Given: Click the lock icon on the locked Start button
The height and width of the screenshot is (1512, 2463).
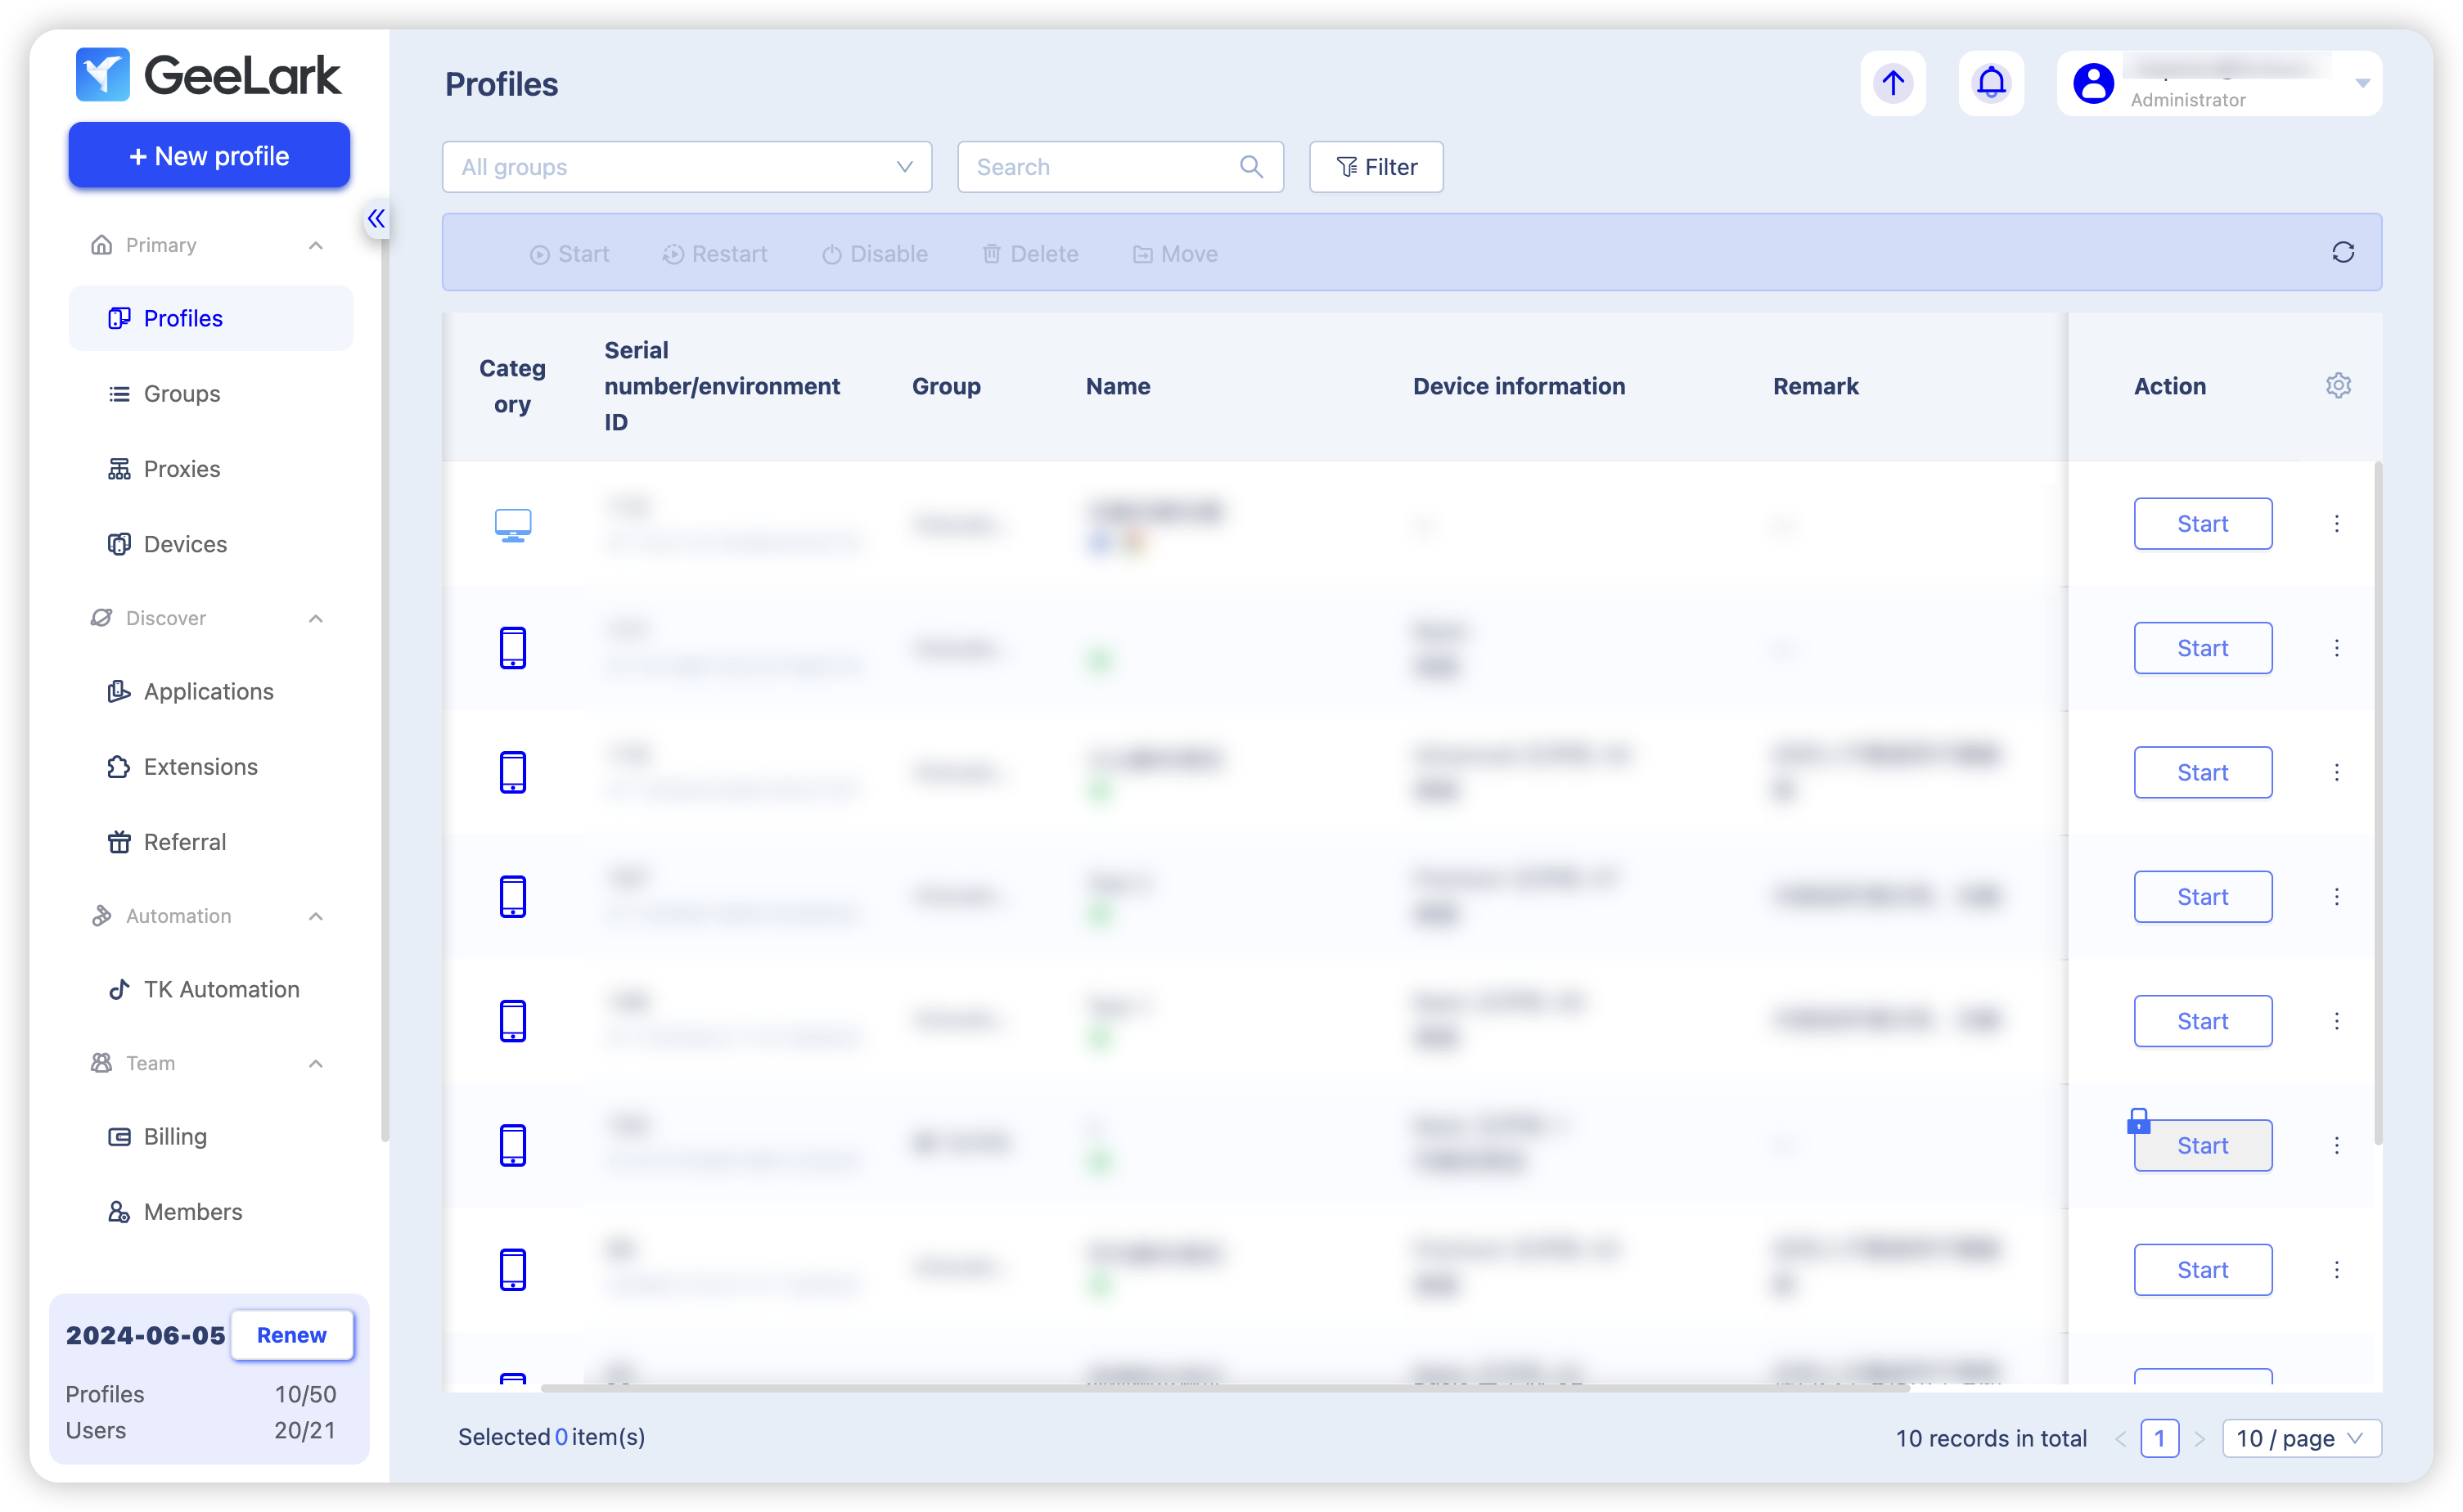Looking at the screenshot, I should coord(2138,1121).
